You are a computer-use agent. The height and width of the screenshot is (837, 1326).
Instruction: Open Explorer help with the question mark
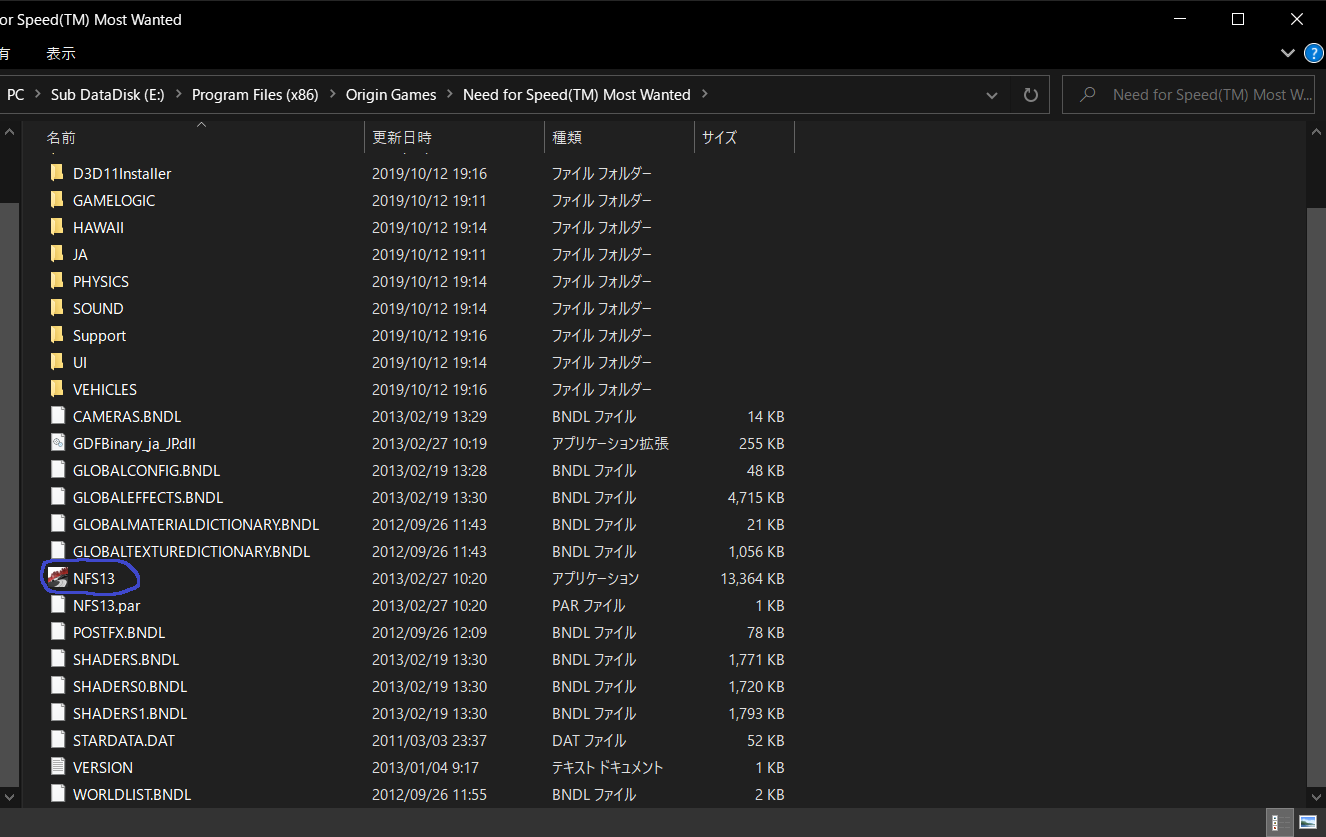coord(1313,52)
